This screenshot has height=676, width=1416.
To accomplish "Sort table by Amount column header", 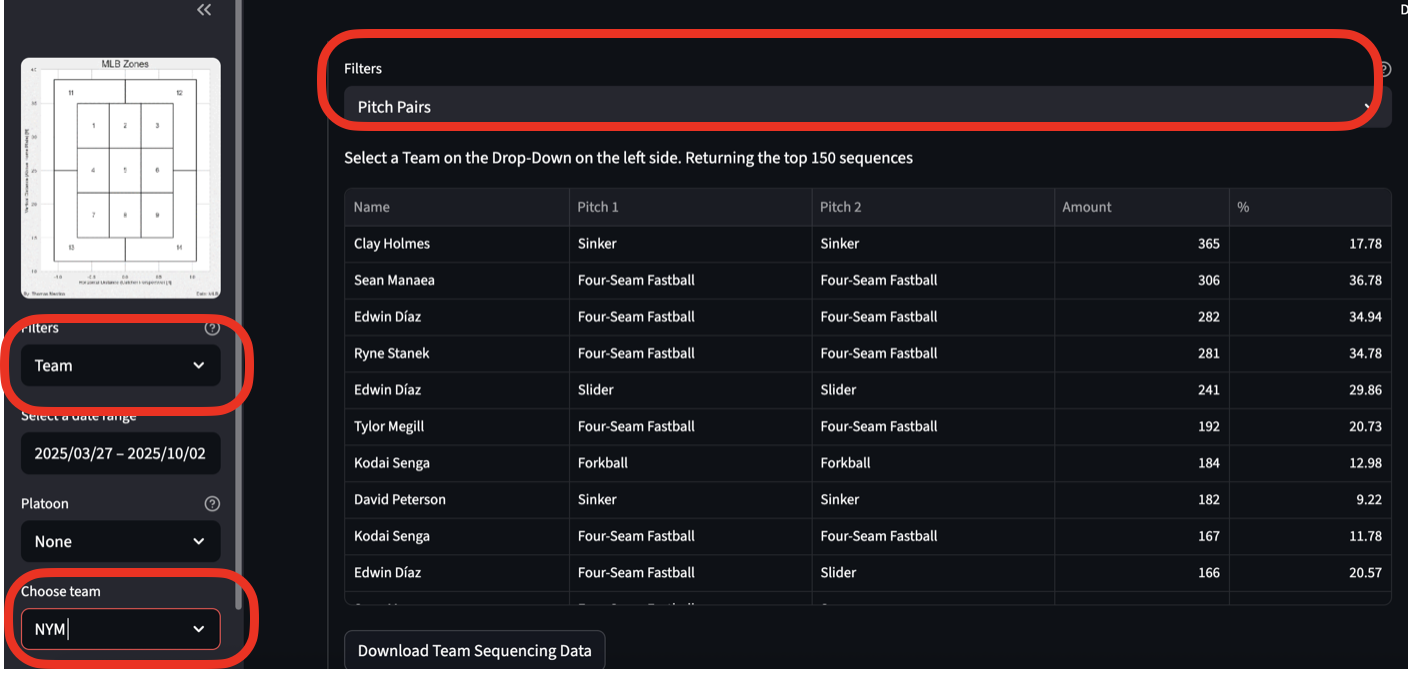I will tap(1087, 207).
